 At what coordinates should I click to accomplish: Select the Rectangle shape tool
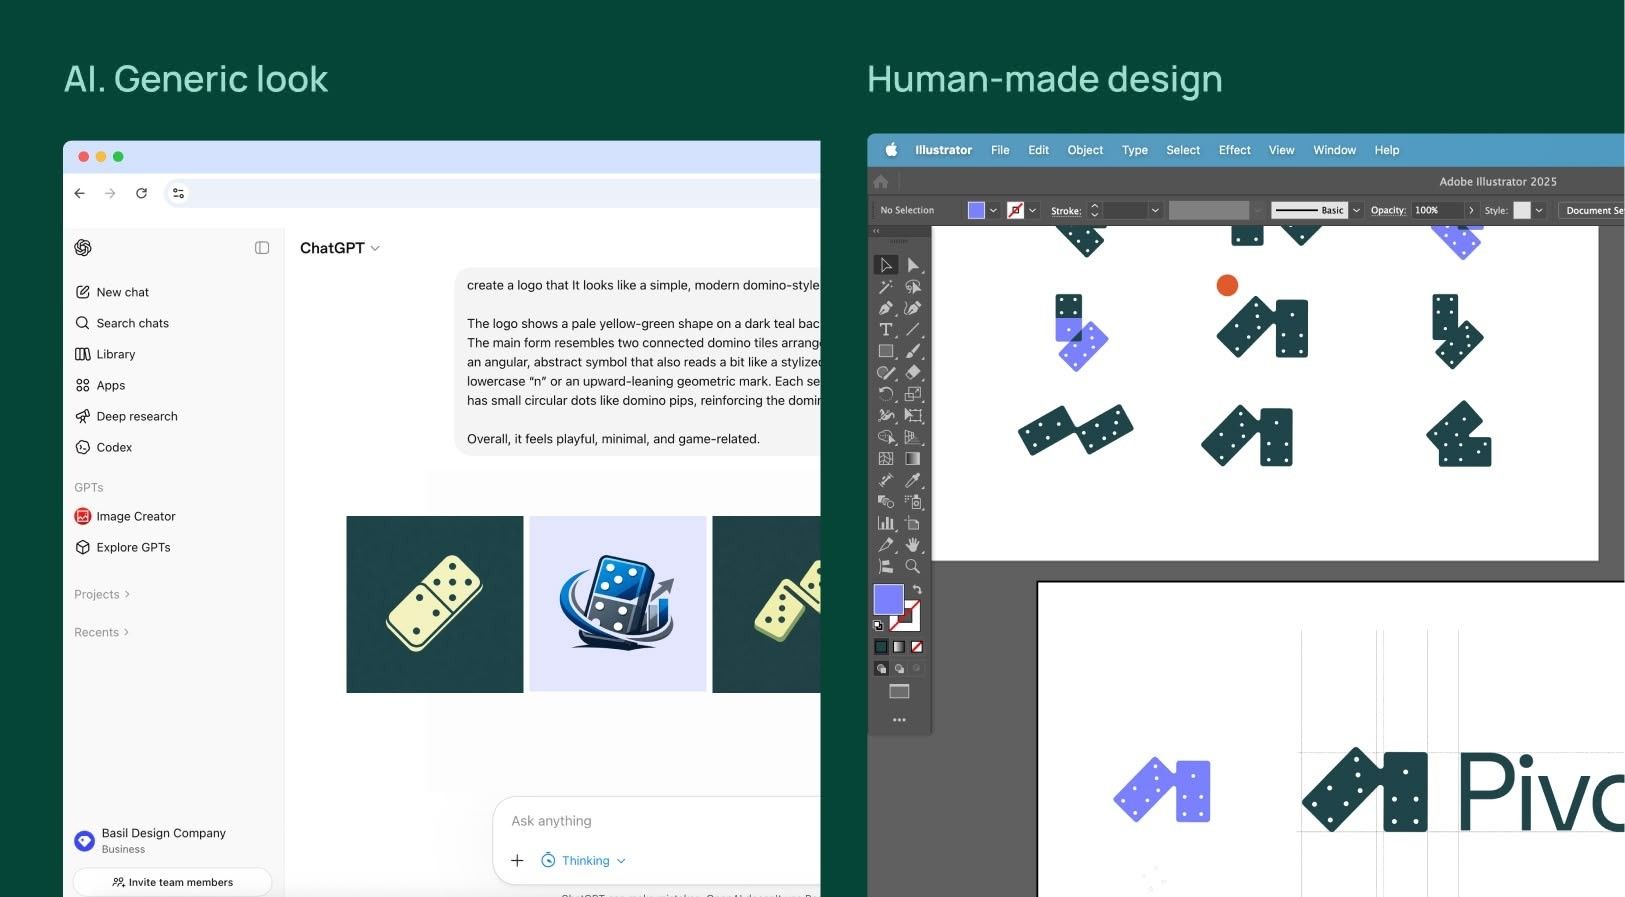click(x=885, y=351)
